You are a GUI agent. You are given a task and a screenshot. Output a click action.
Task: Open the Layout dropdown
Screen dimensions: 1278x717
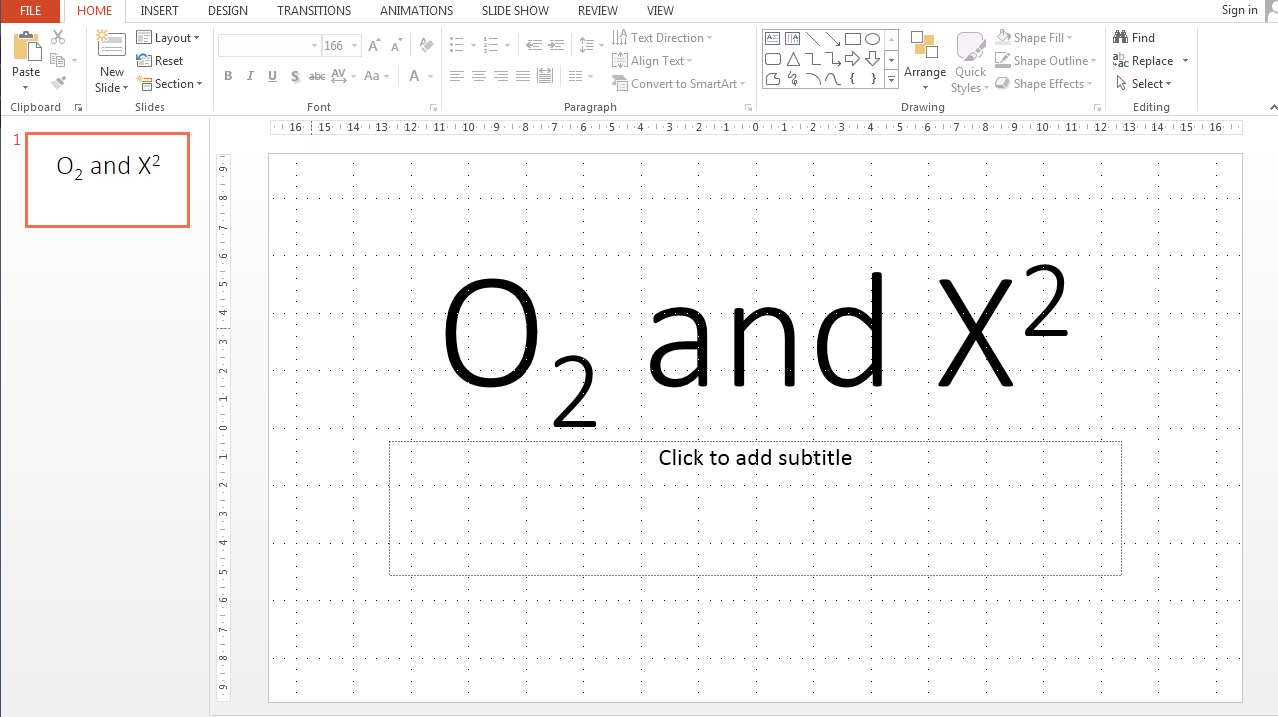point(168,38)
